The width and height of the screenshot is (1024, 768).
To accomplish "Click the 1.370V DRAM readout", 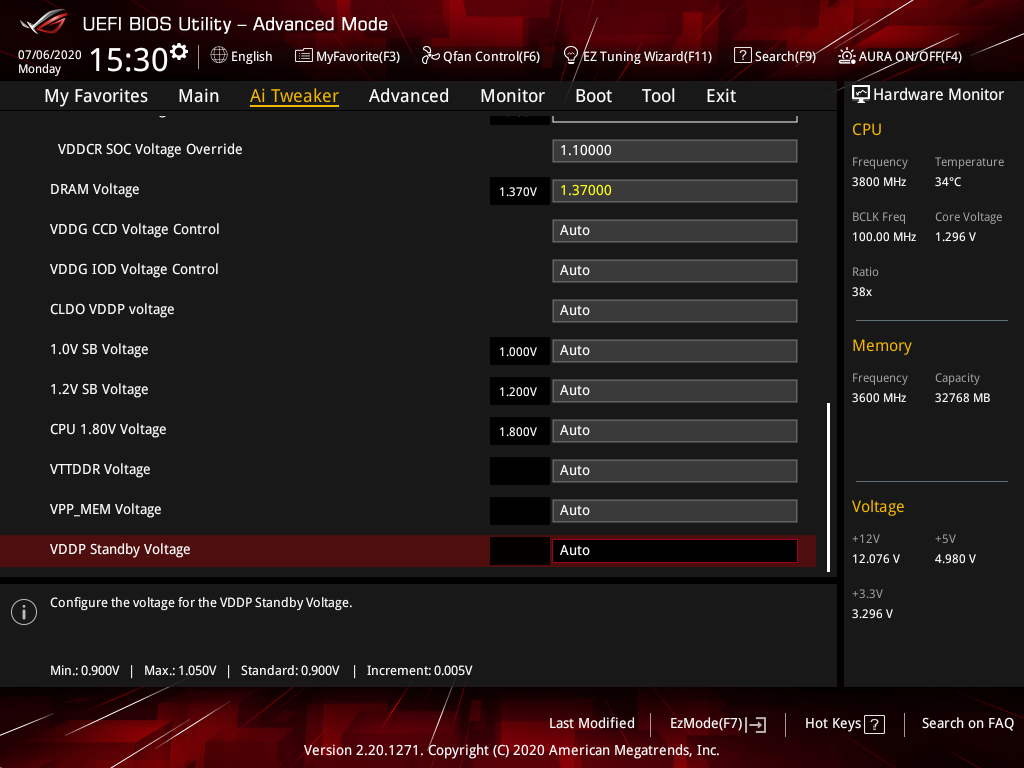I will [519, 191].
